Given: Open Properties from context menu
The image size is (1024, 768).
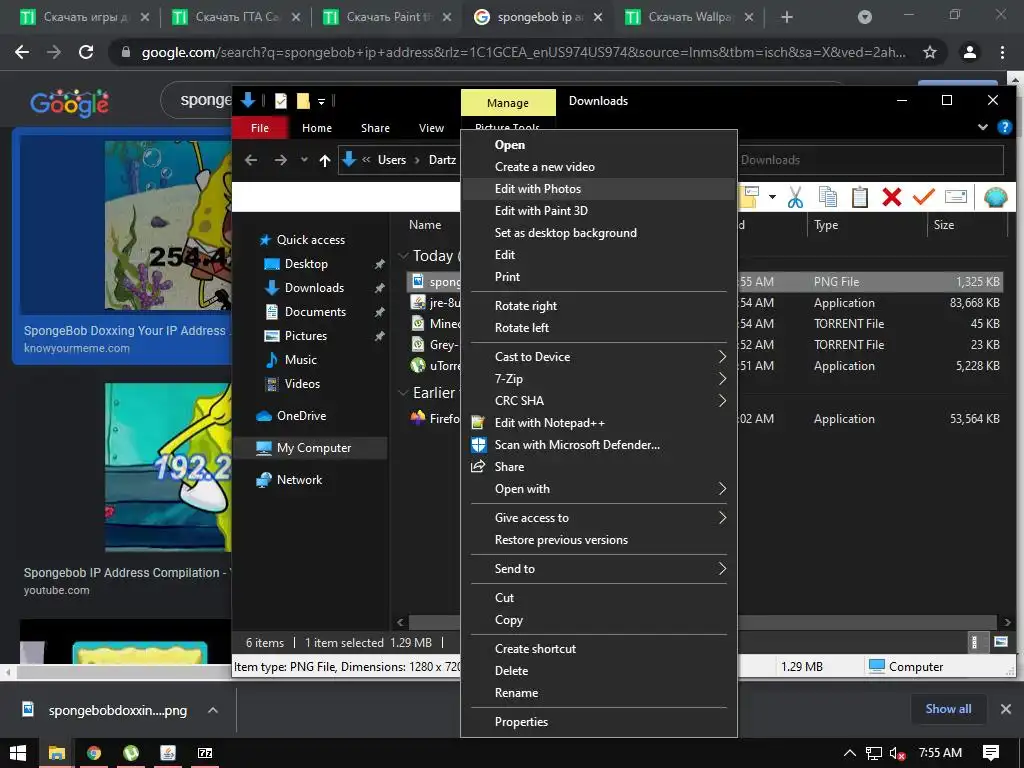Looking at the screenshot, I should pos(598,722).
